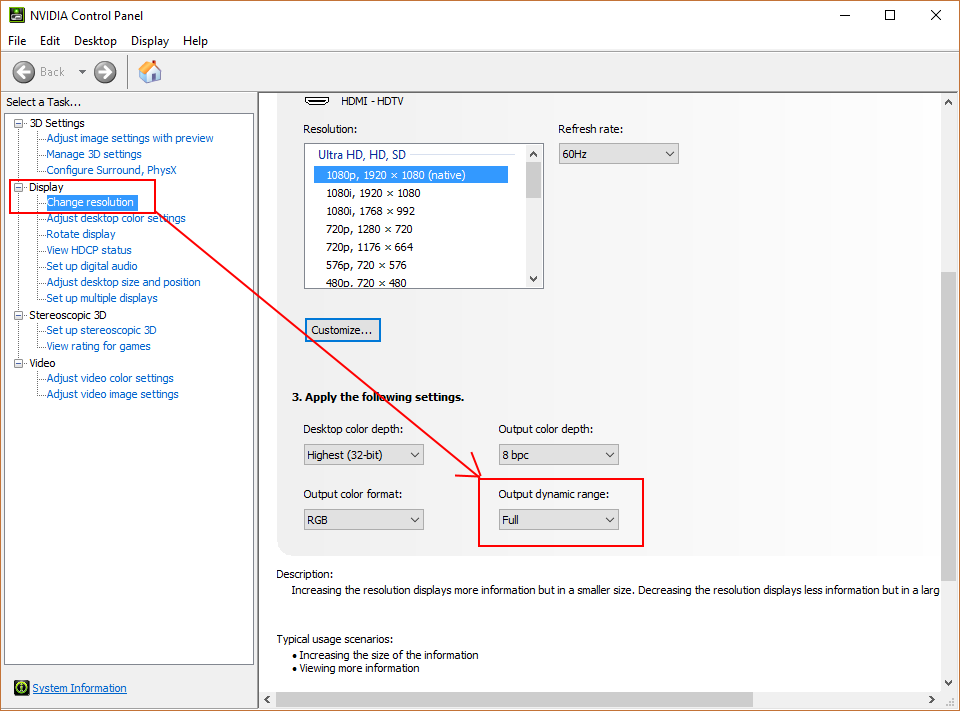Click the main panel vertical scrollbar thumb
Image resolution: width=960 pixels, height=711 pixels.
[948, 426]
